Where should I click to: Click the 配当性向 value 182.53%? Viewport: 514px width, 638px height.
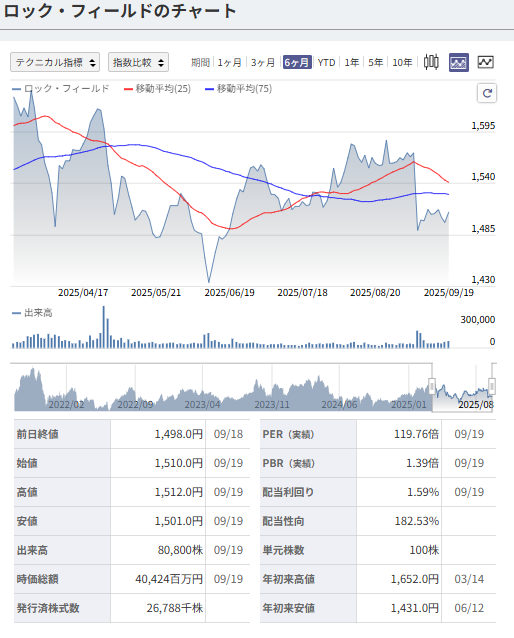417,521
